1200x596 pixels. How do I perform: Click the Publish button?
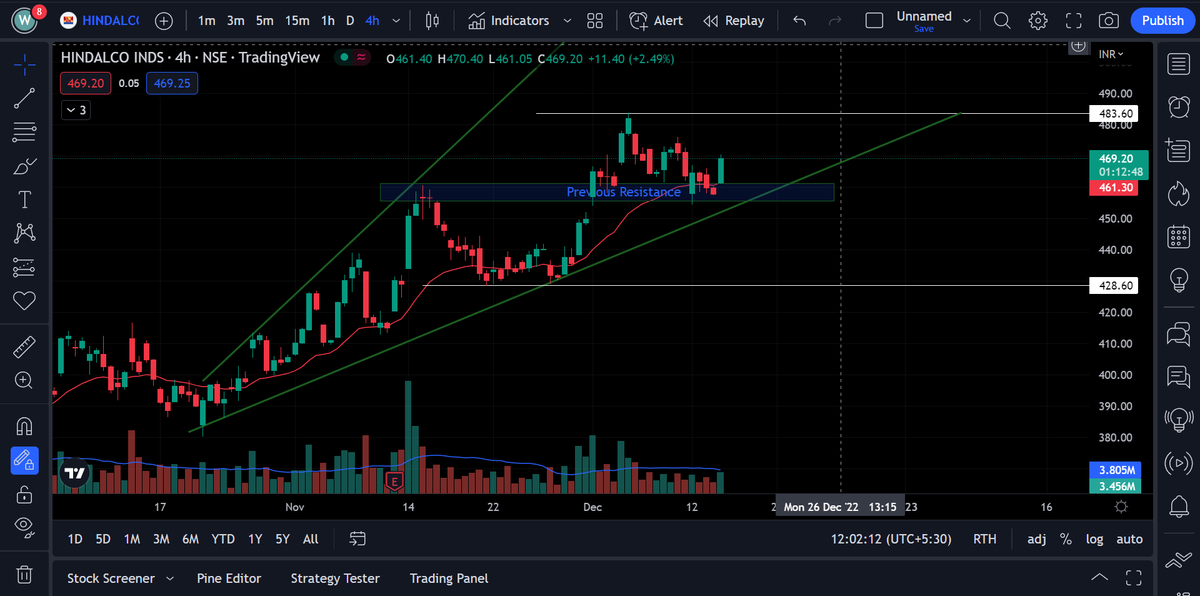coord(1162,20)
